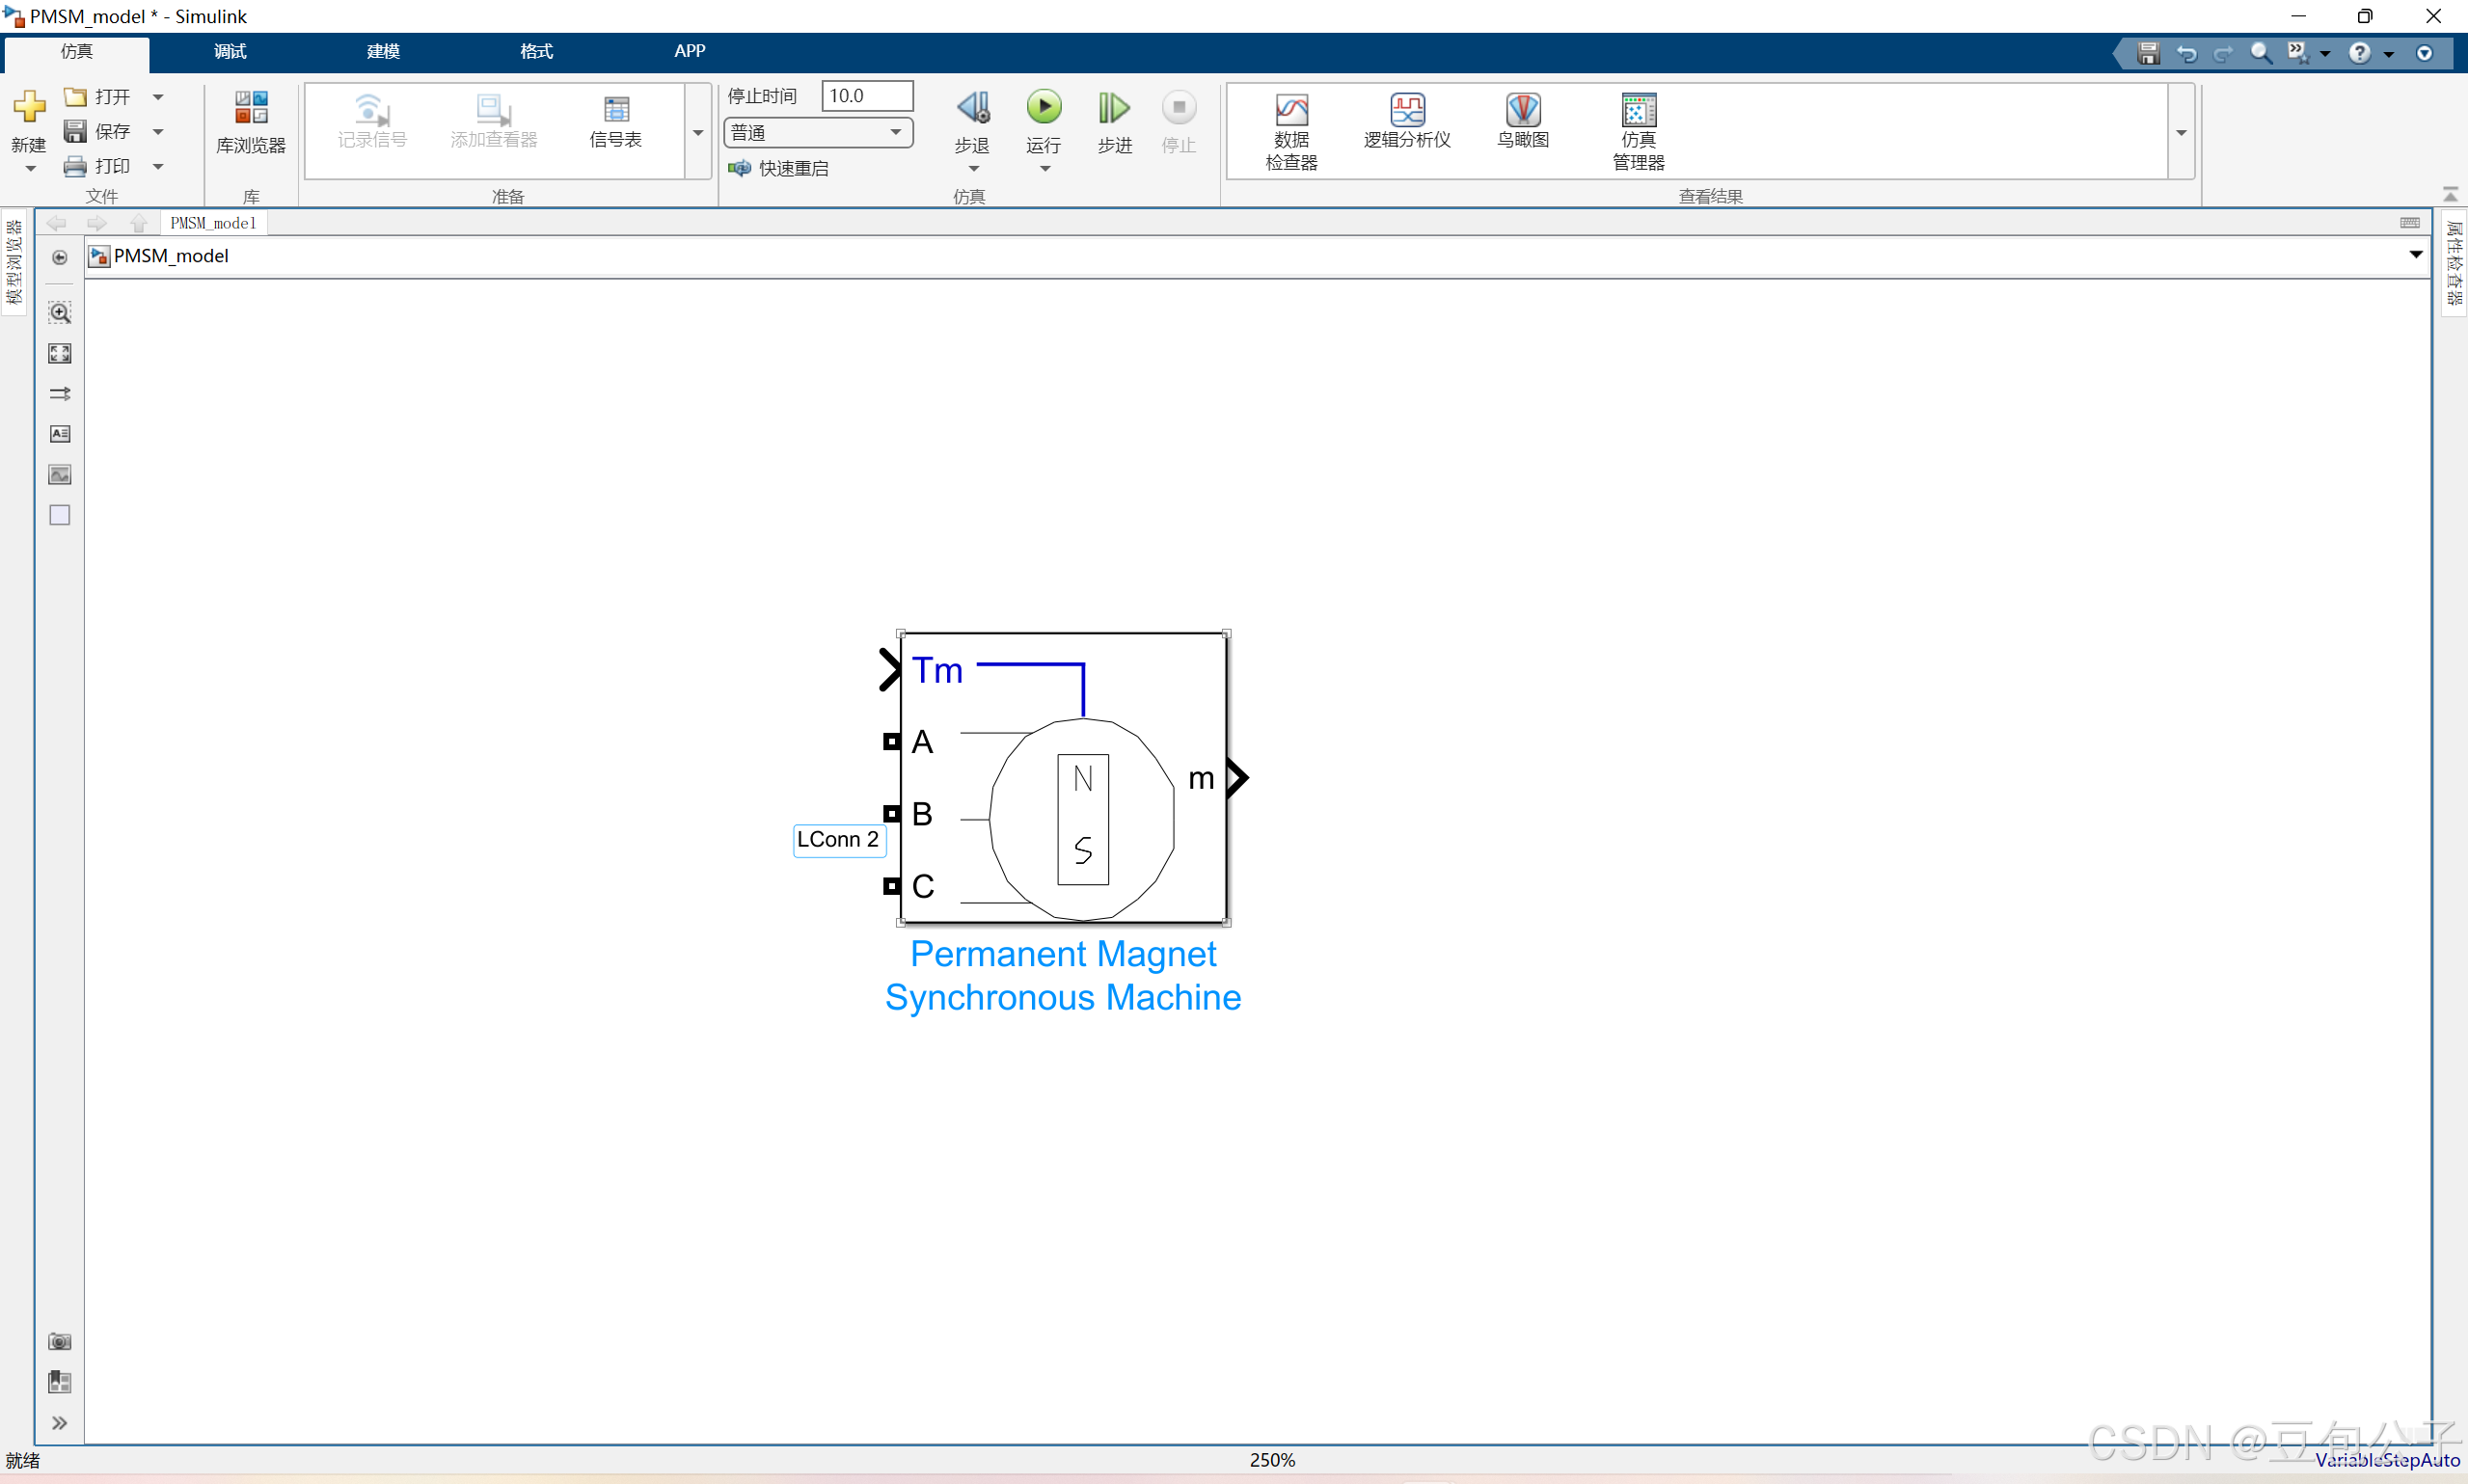Viewport: 2468px width, 1484px height.
Task: Toggle hide/show explorer bar icon
Action: (x=60, y=258)
